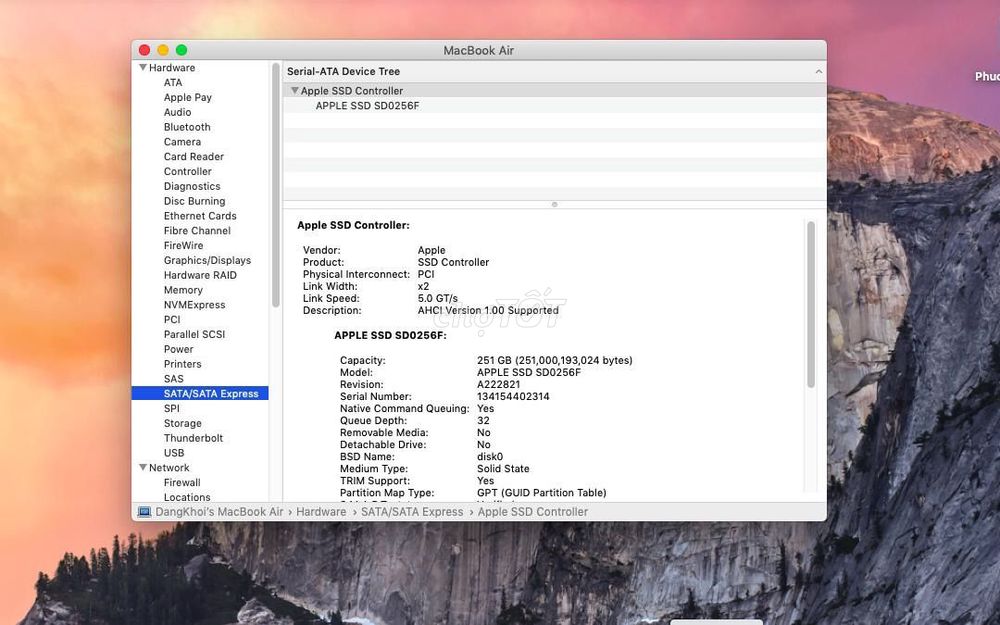The width and height of the screenshot is (1000, 625).
Task: Select USB in the sidebar
Action: pyautogui.click(x=174, y=453)
